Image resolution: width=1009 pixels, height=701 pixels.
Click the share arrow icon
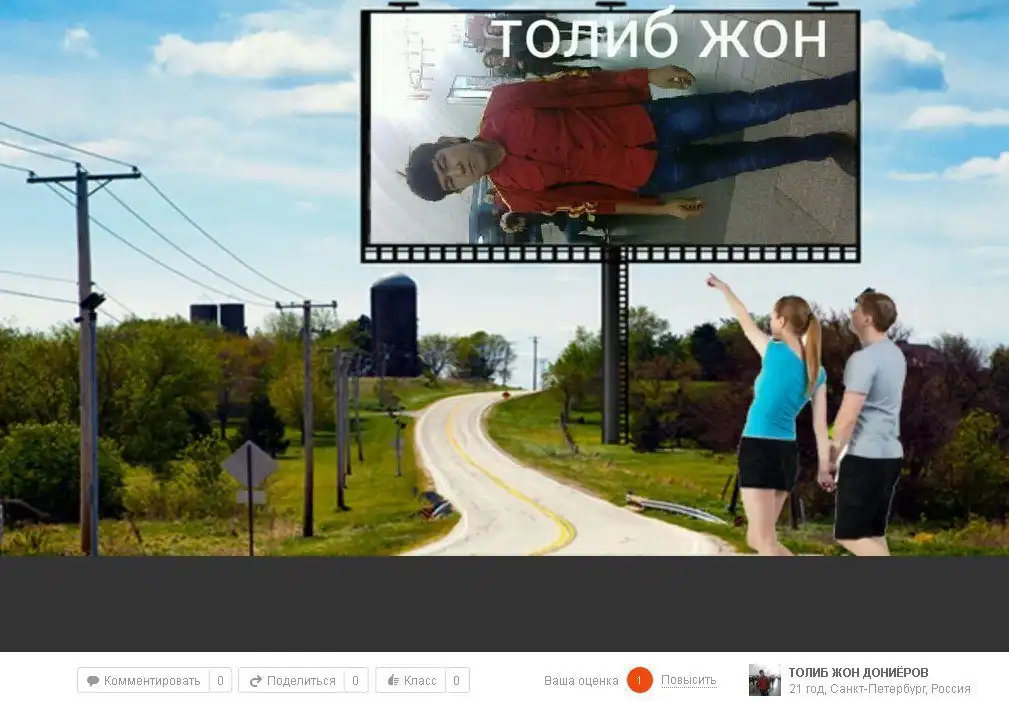coord(255,681)
